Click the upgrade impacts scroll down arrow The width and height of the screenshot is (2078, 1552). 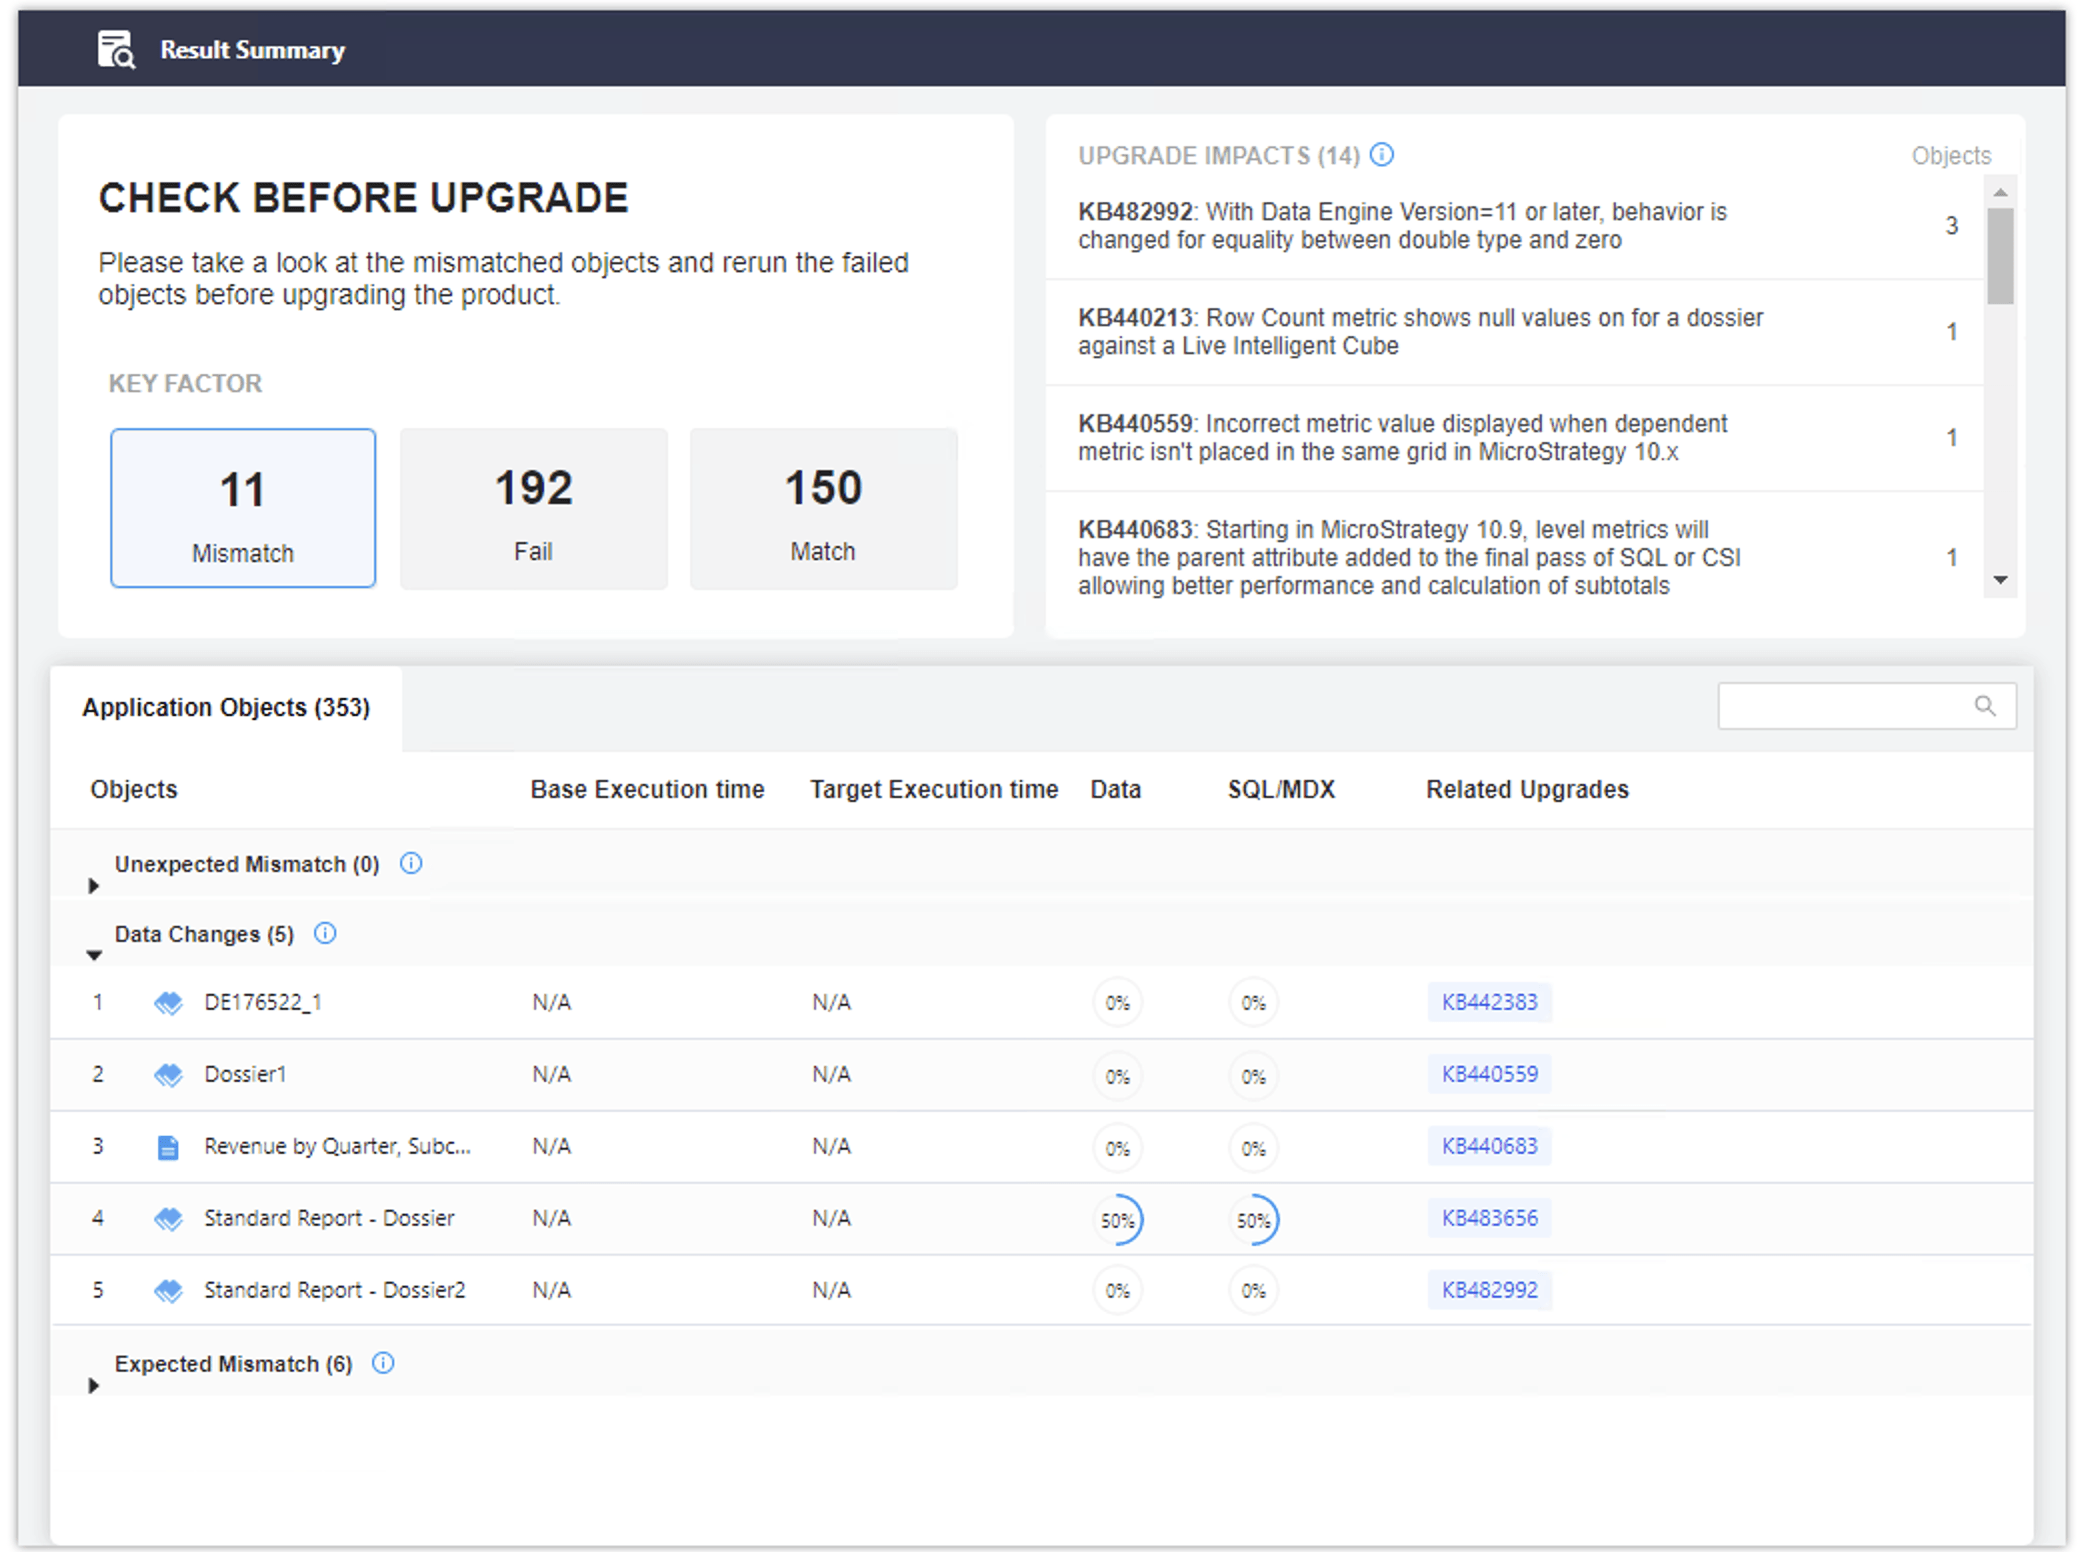click(x=2000, y=580)
